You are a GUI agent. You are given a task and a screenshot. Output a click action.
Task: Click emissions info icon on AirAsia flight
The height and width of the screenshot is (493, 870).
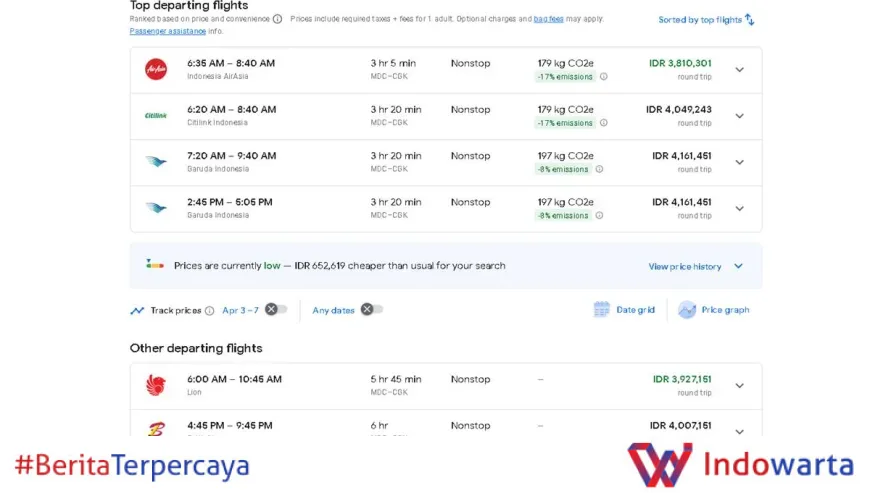pyautogui.click(x=603, y=77)
